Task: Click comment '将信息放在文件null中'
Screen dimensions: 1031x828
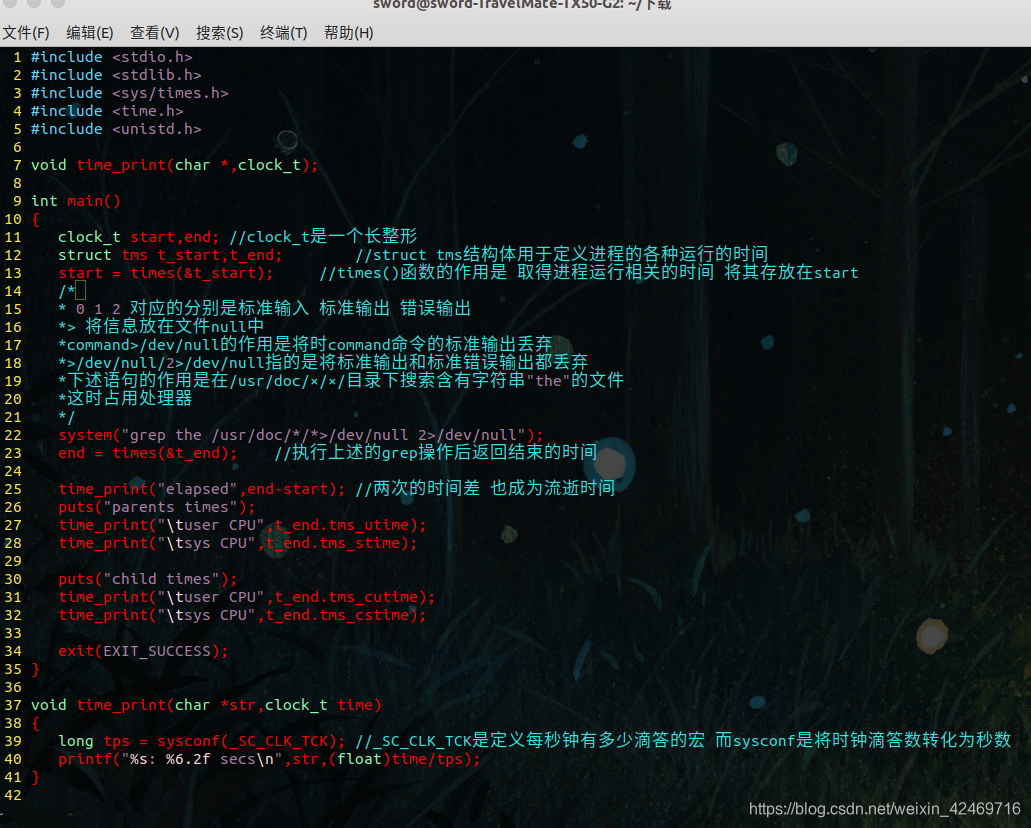Action: (x=161, y=327)
